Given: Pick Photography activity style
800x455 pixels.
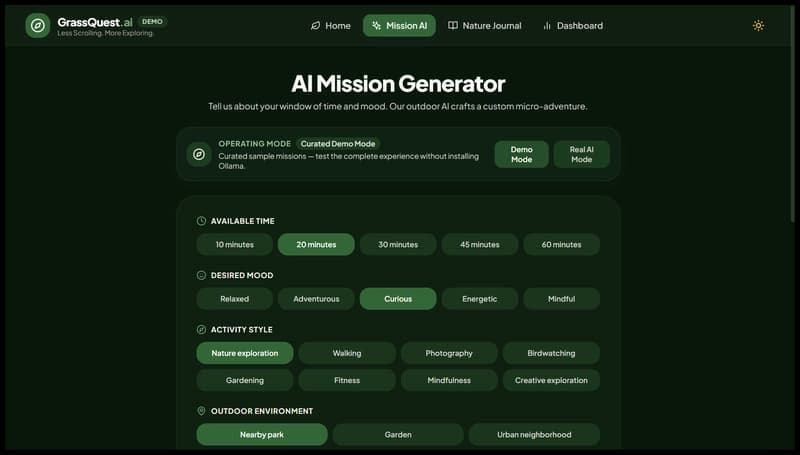Looking at the screenshot, I should coord(449,353).
